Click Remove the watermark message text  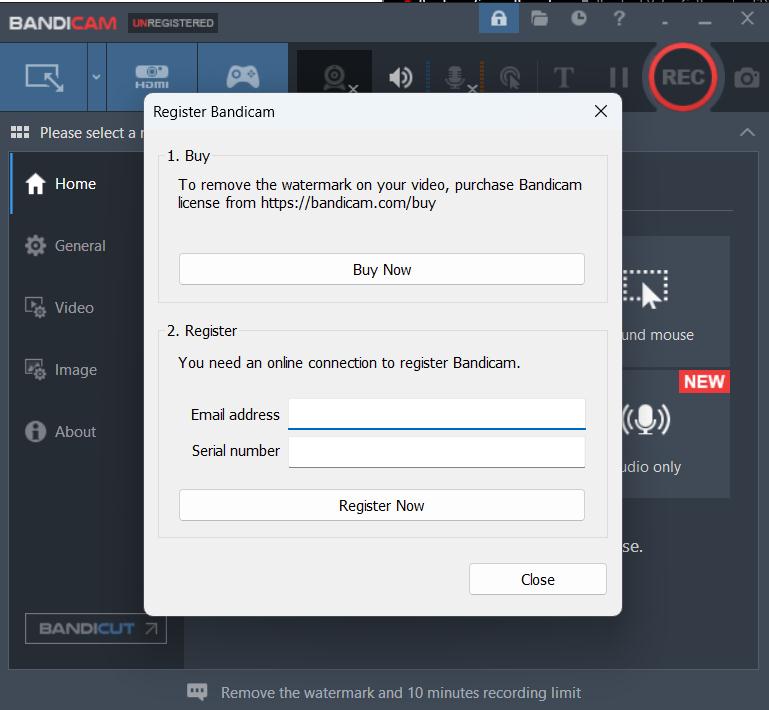pos(401,693)
